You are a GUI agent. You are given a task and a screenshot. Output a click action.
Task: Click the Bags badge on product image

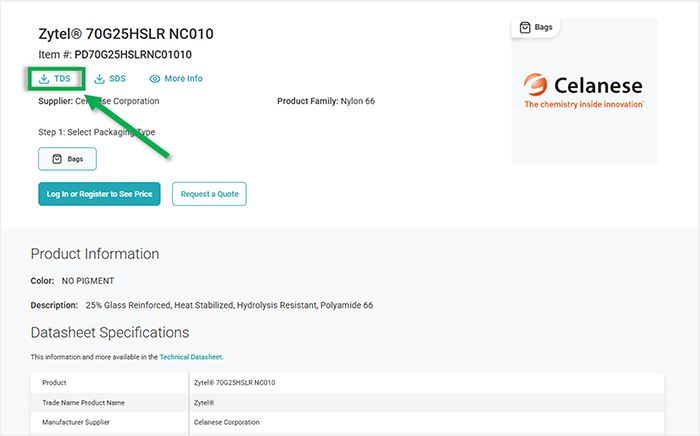536,28
